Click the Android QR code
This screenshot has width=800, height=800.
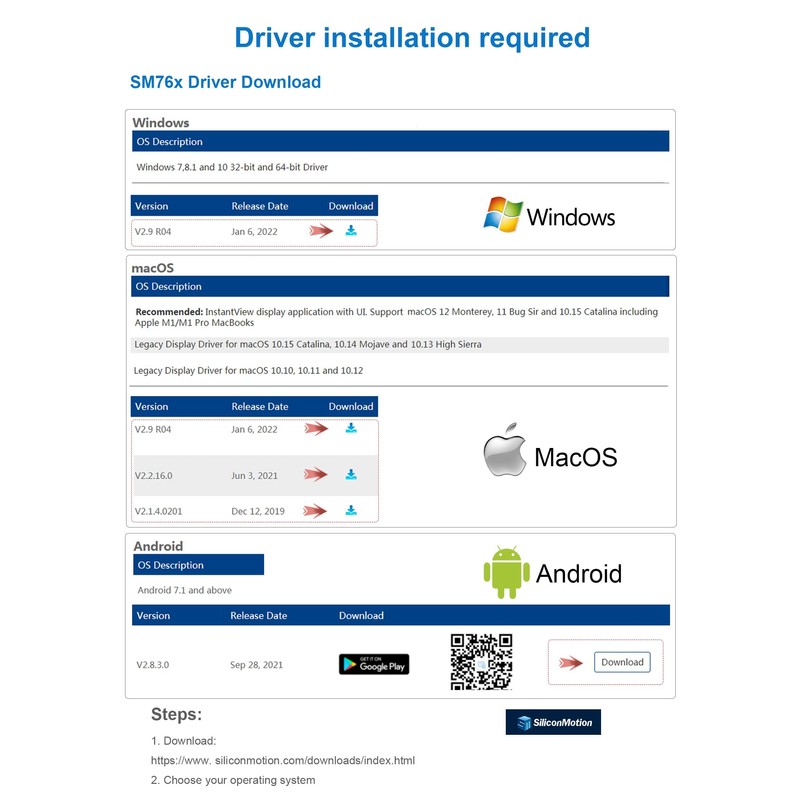click(481, 661)
